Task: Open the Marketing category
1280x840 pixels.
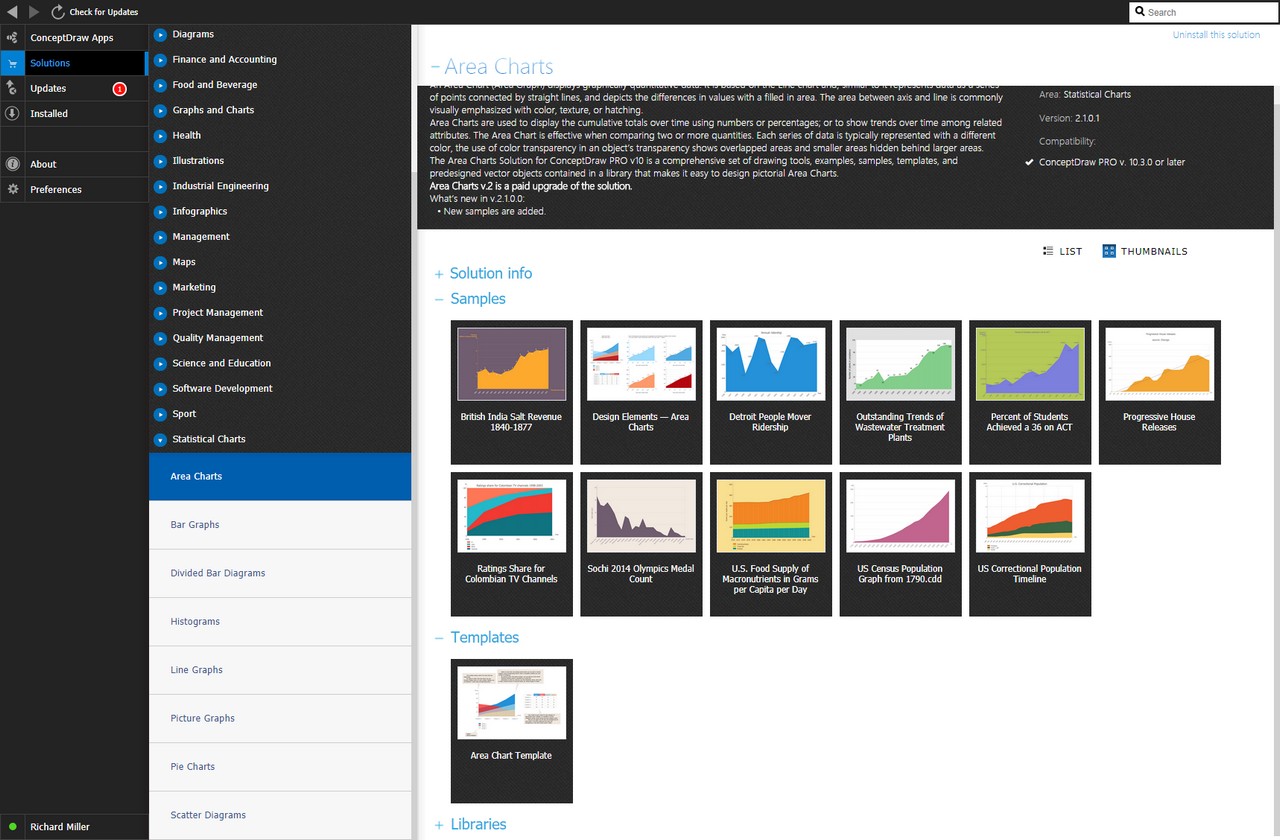Action: [194, 288]
